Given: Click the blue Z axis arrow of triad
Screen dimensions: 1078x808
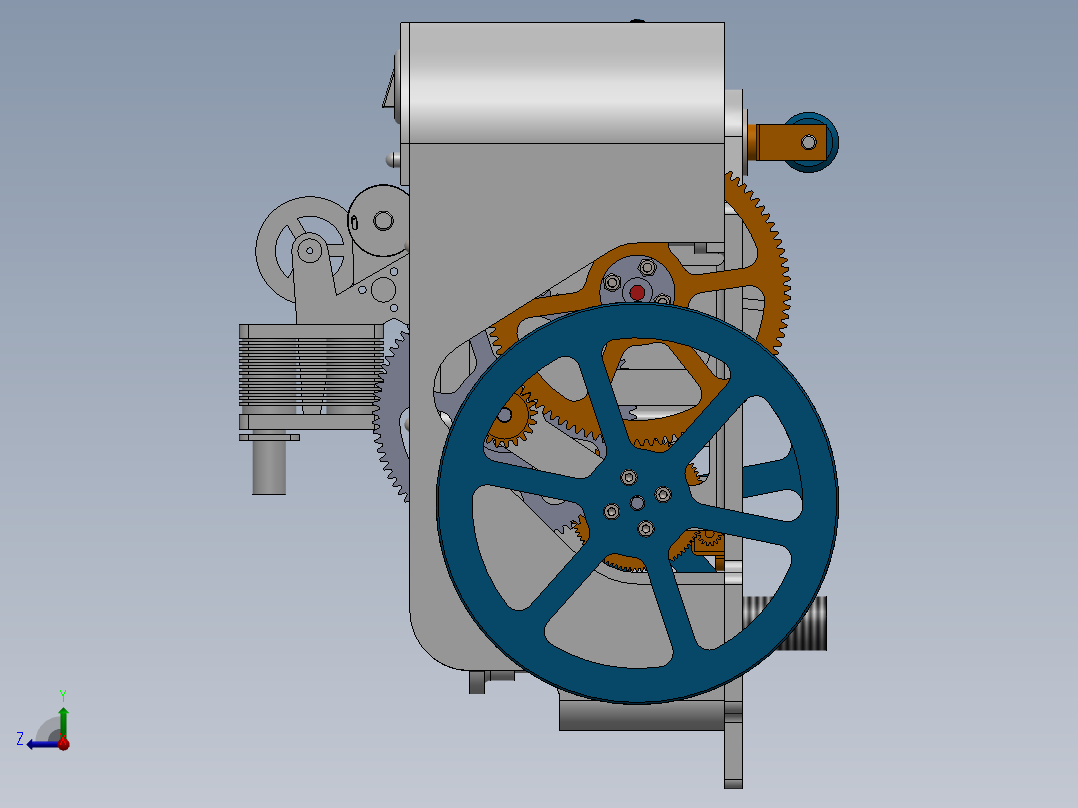Looking at the screenshot, I should (x=41, y=744).
